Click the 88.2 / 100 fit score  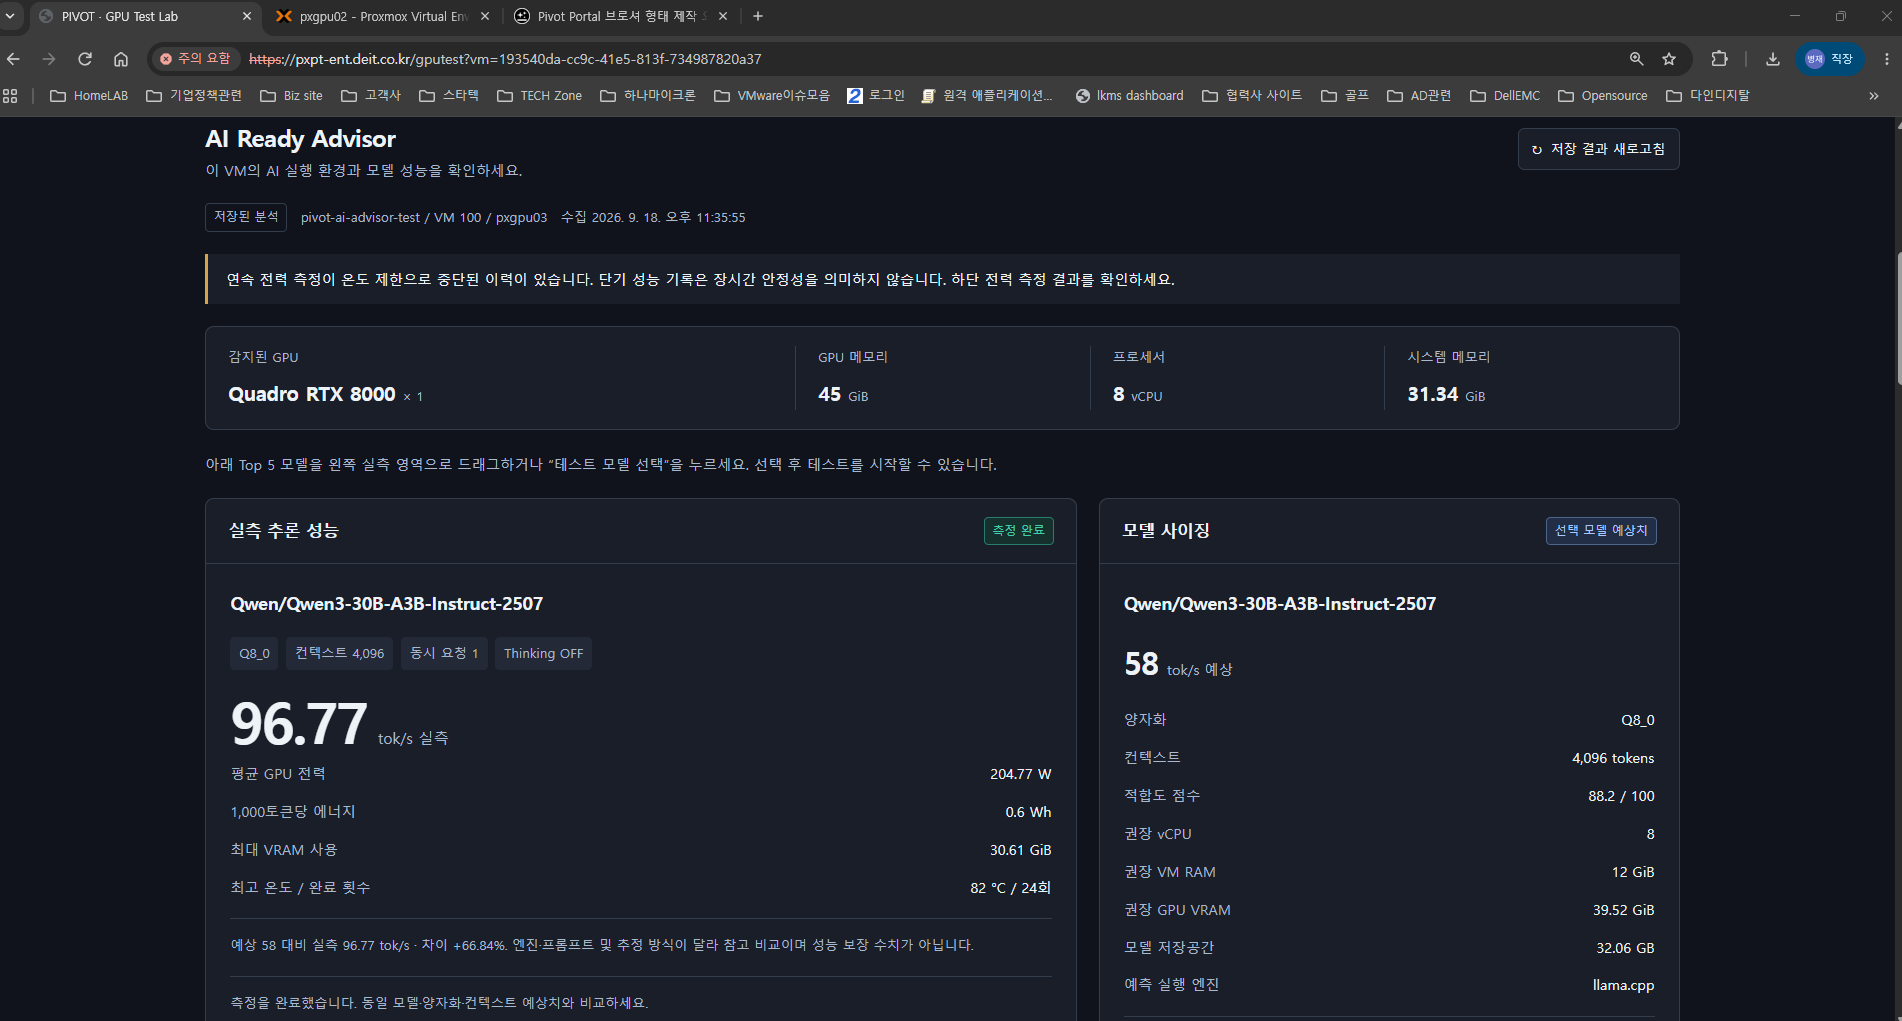pyautogui.click(x=1621, y=796)
